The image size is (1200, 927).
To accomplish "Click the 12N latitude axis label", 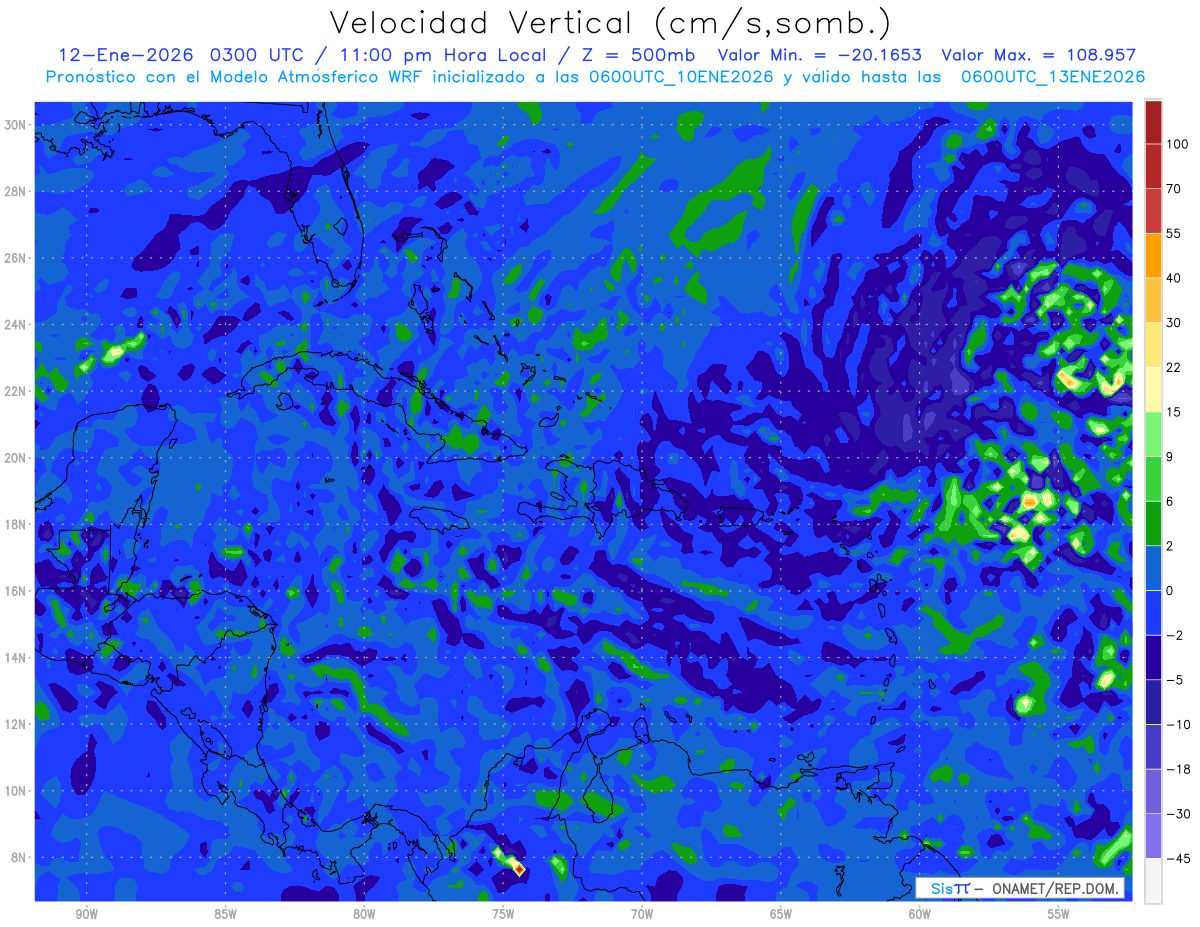I will (17, 724).
